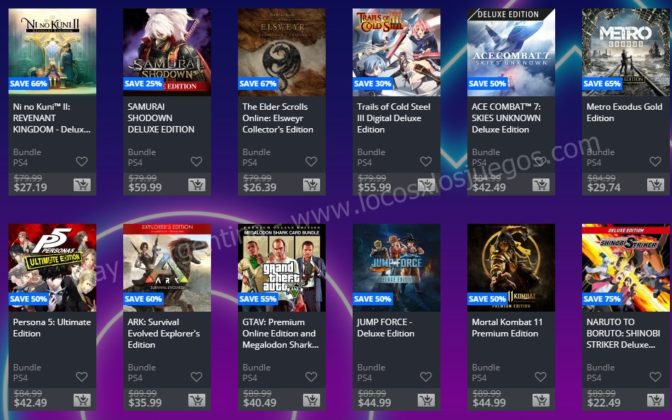672x420 pixels.
Task: Wishlist Ni no Kuni II heart toggle
Action: [82, 162]
